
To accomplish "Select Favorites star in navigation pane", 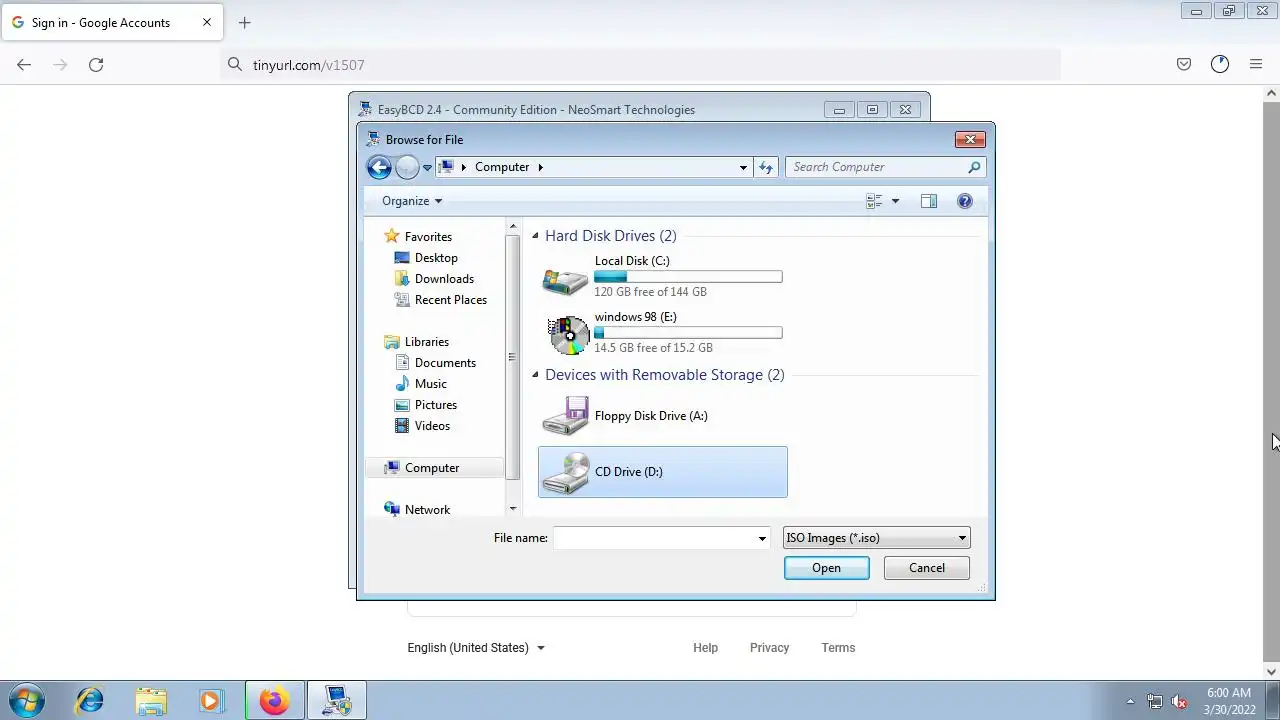I will [x=391, y=237].
